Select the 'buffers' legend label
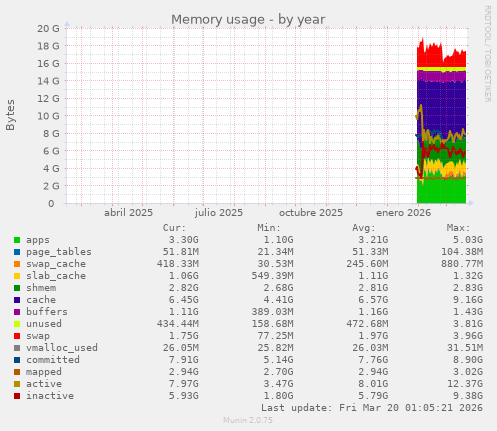Image resolution: width=497 pixels, height=431 pixels. click(x=47, y=312)
